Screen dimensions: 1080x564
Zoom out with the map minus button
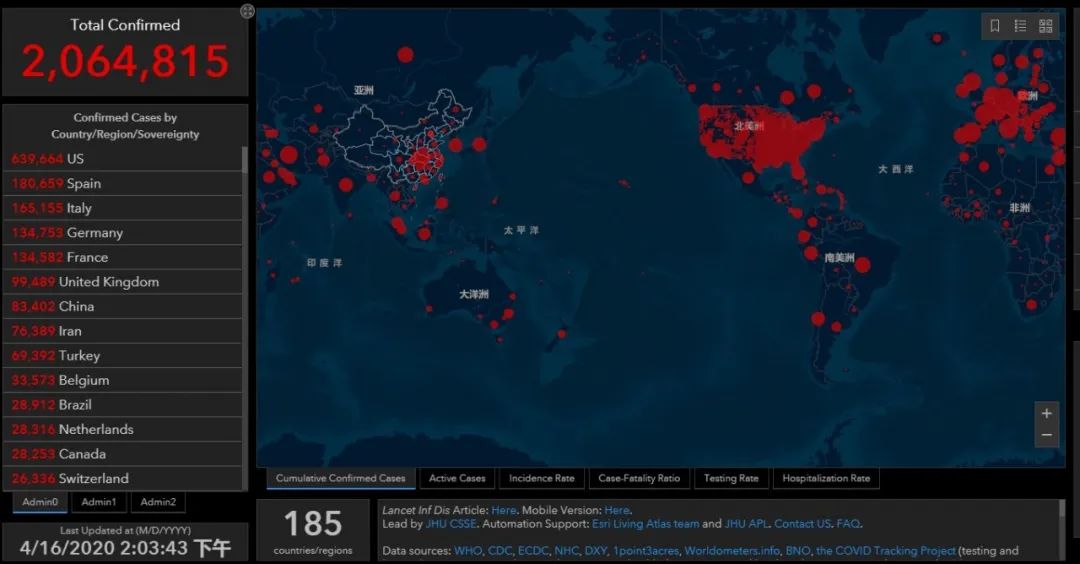tap(1046, 435)
